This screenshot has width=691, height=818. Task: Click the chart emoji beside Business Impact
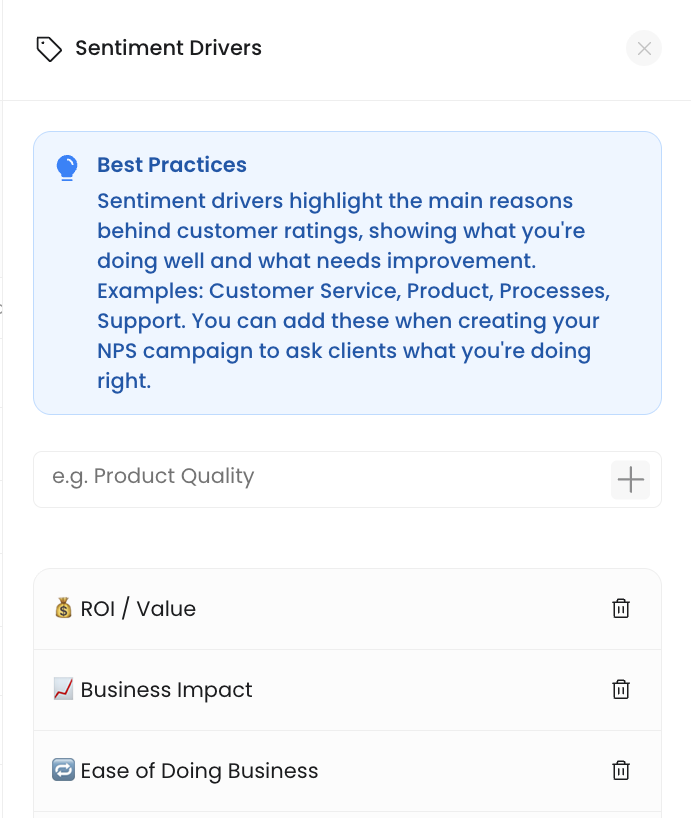[64, 689]
